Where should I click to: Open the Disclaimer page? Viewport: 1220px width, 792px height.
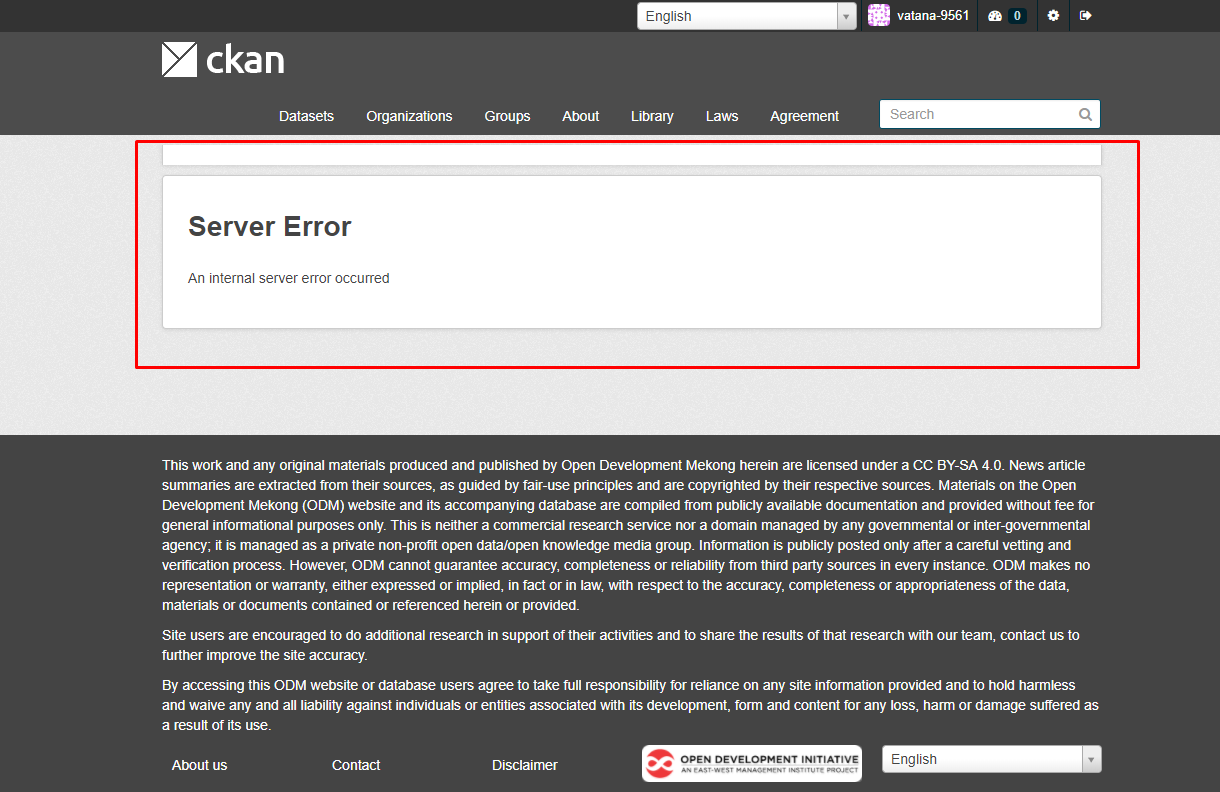[x=525, y=764]
